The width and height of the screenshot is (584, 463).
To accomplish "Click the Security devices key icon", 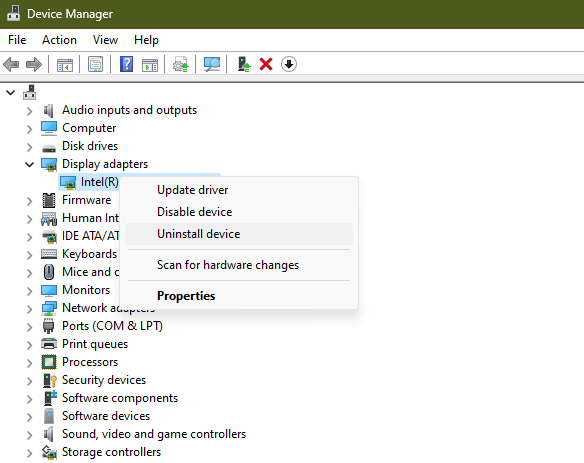I will [x=50, y=380].
